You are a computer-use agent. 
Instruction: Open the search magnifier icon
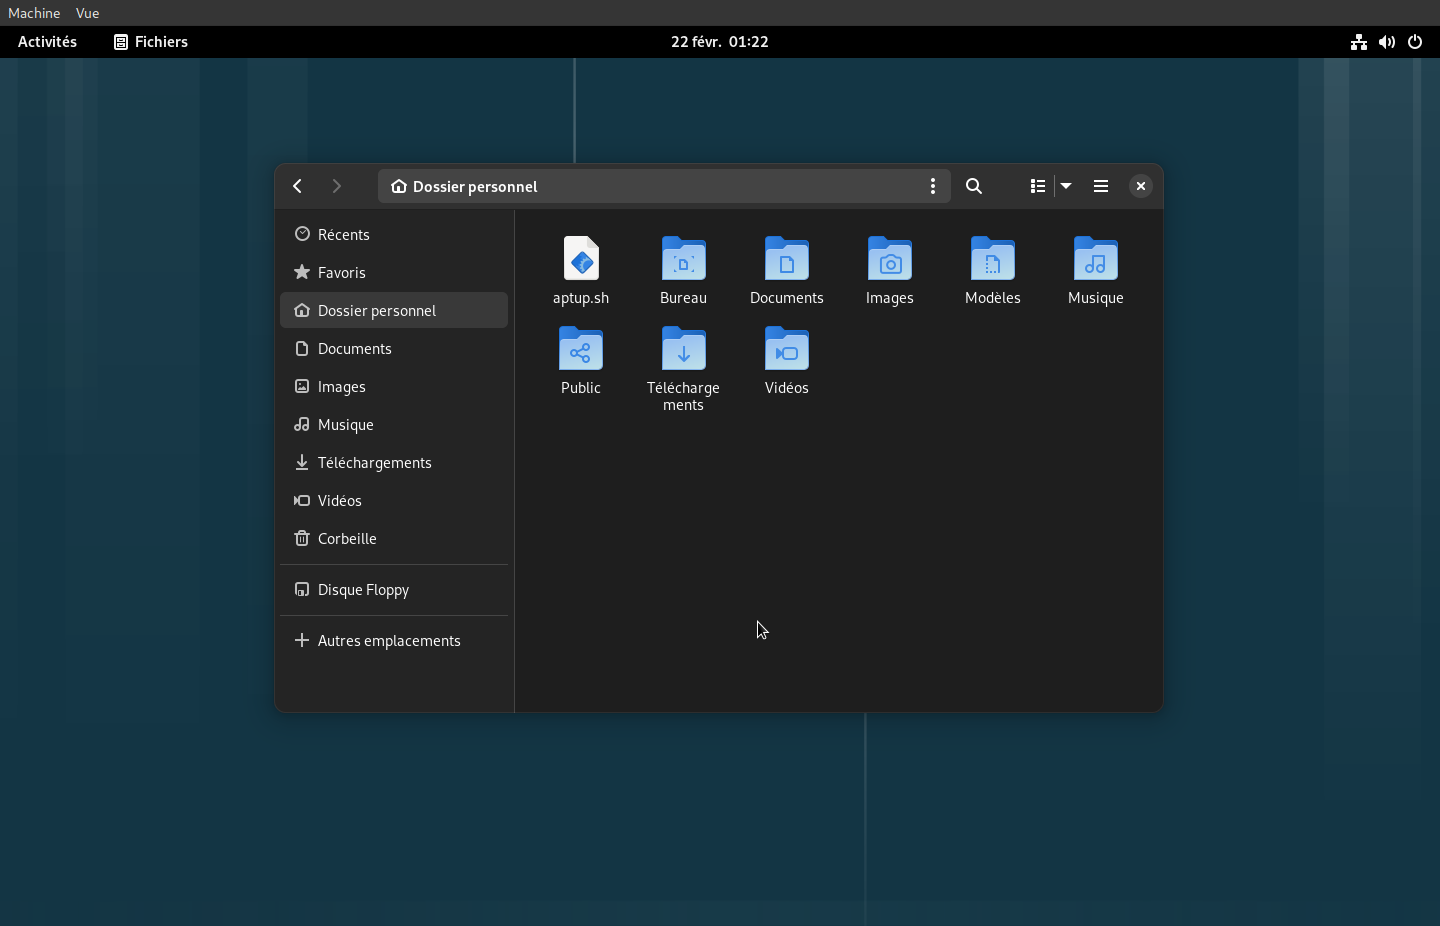(x=974, y=186)
